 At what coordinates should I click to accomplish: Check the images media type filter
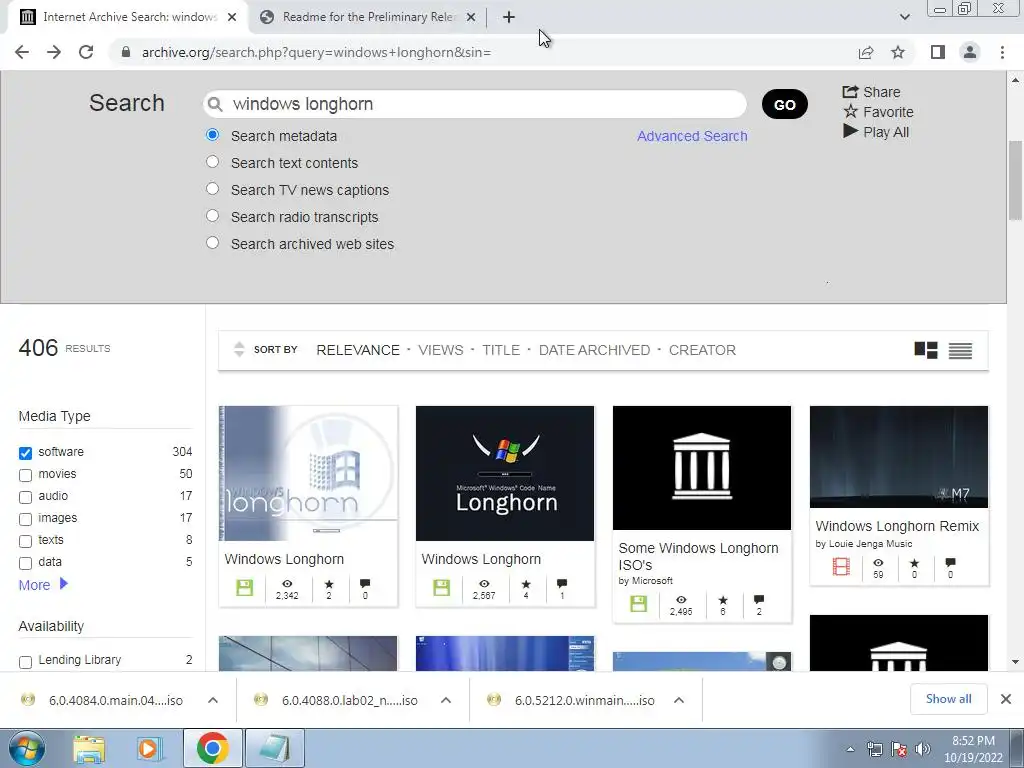[x=25, y=520]
